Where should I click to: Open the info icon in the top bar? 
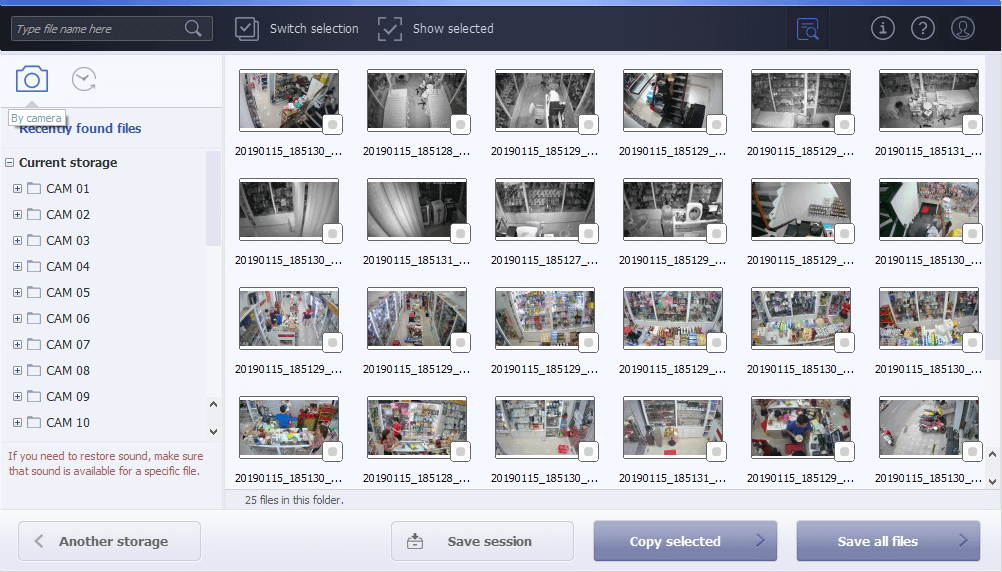coord(882,28)
